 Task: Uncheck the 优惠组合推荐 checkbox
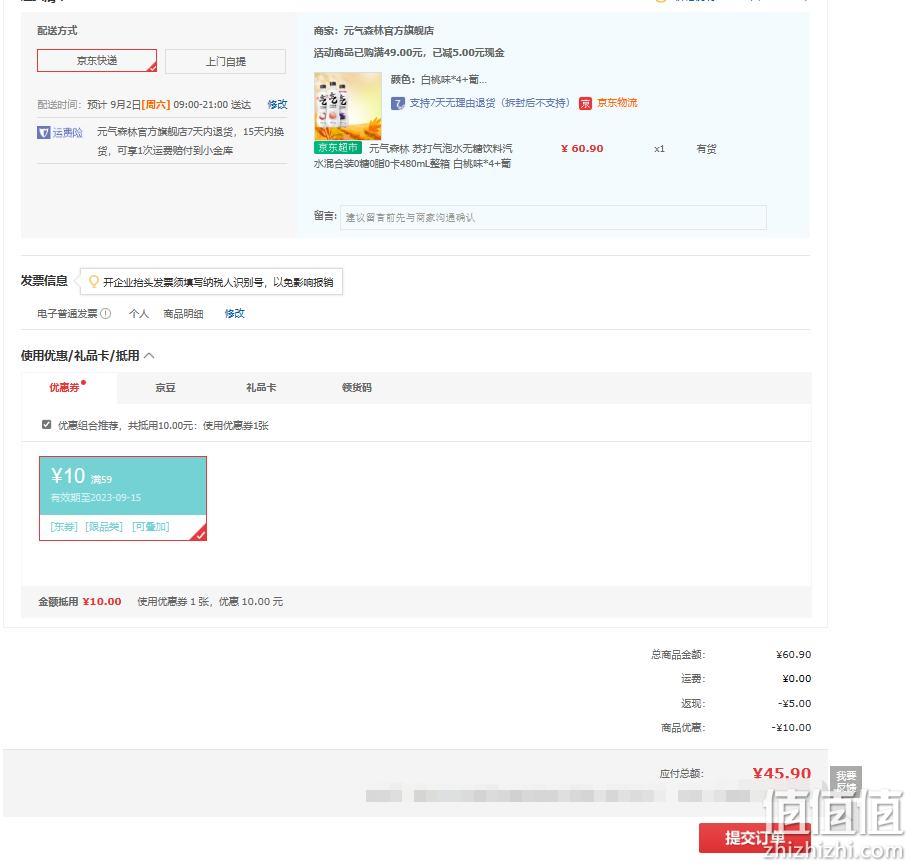tap(47, 425)
